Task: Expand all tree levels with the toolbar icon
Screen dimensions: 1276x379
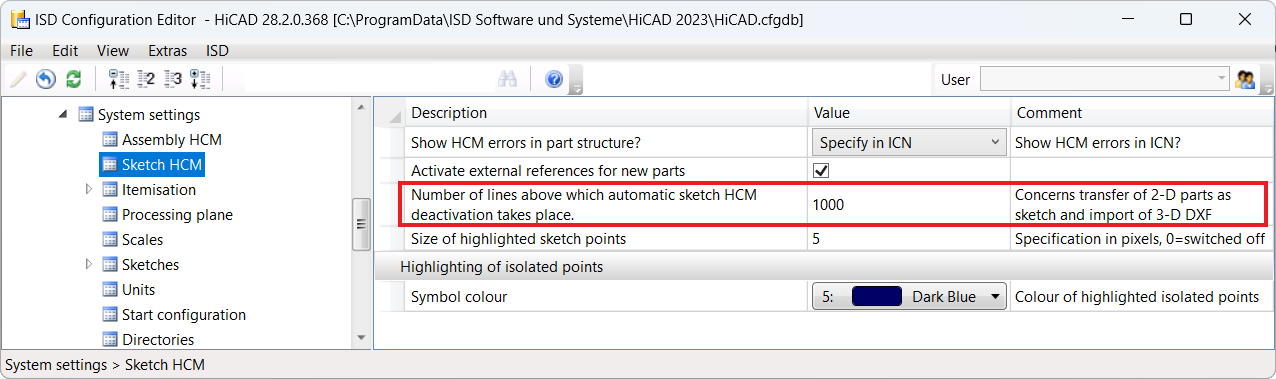Action: (x=200, y=79)
